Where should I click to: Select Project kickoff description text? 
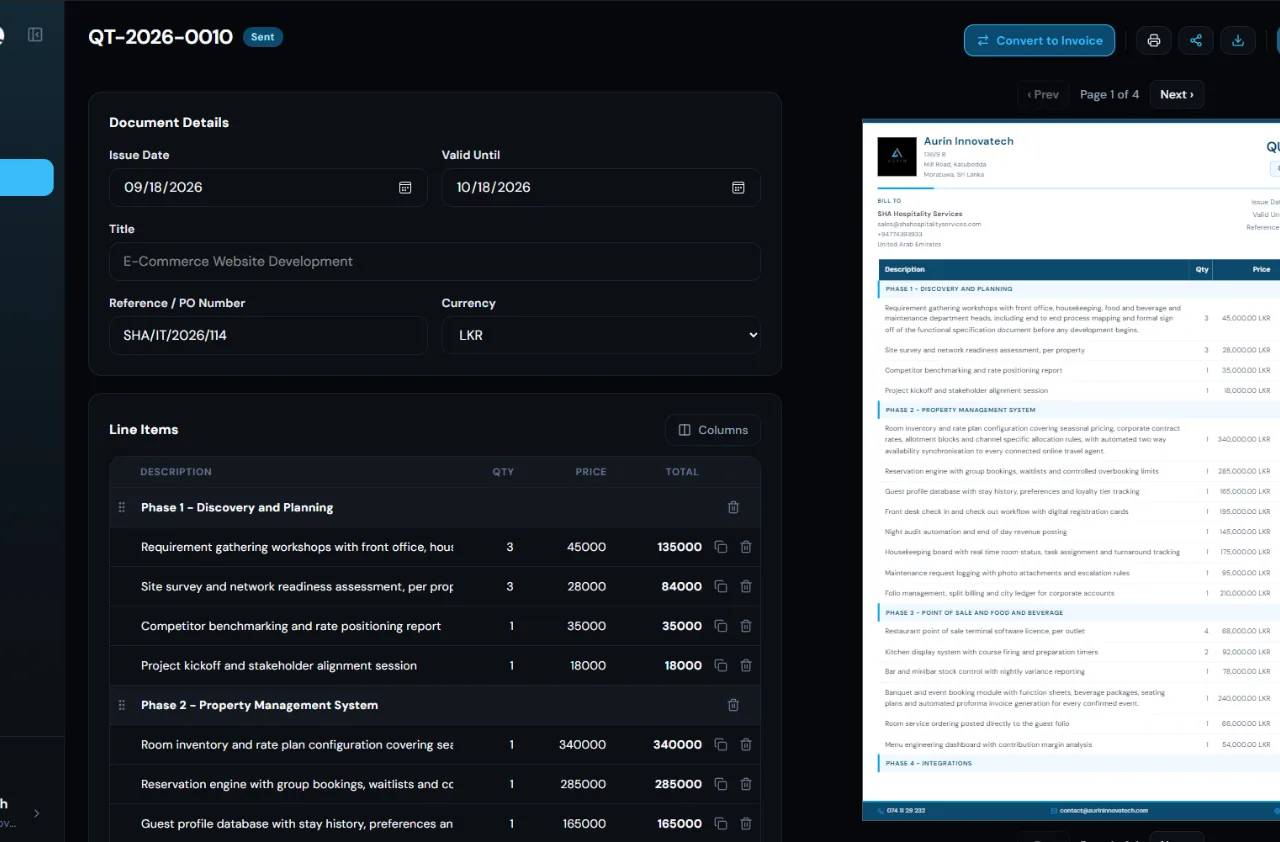coord(279,665)
